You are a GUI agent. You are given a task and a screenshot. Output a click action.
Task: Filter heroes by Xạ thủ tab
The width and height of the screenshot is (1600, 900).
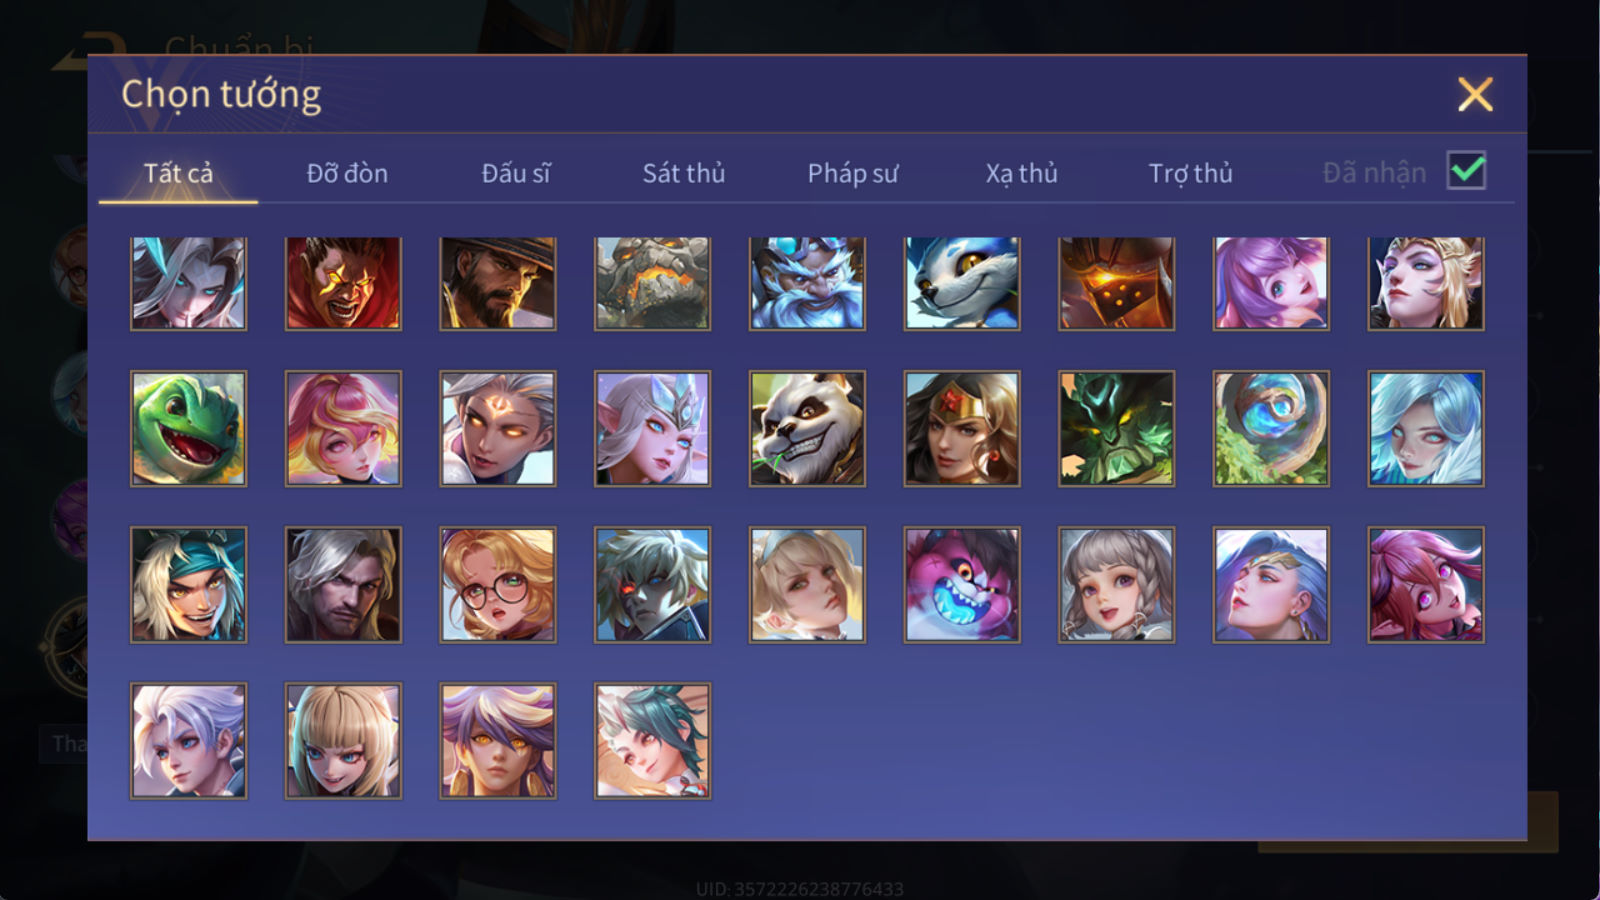1021,173
